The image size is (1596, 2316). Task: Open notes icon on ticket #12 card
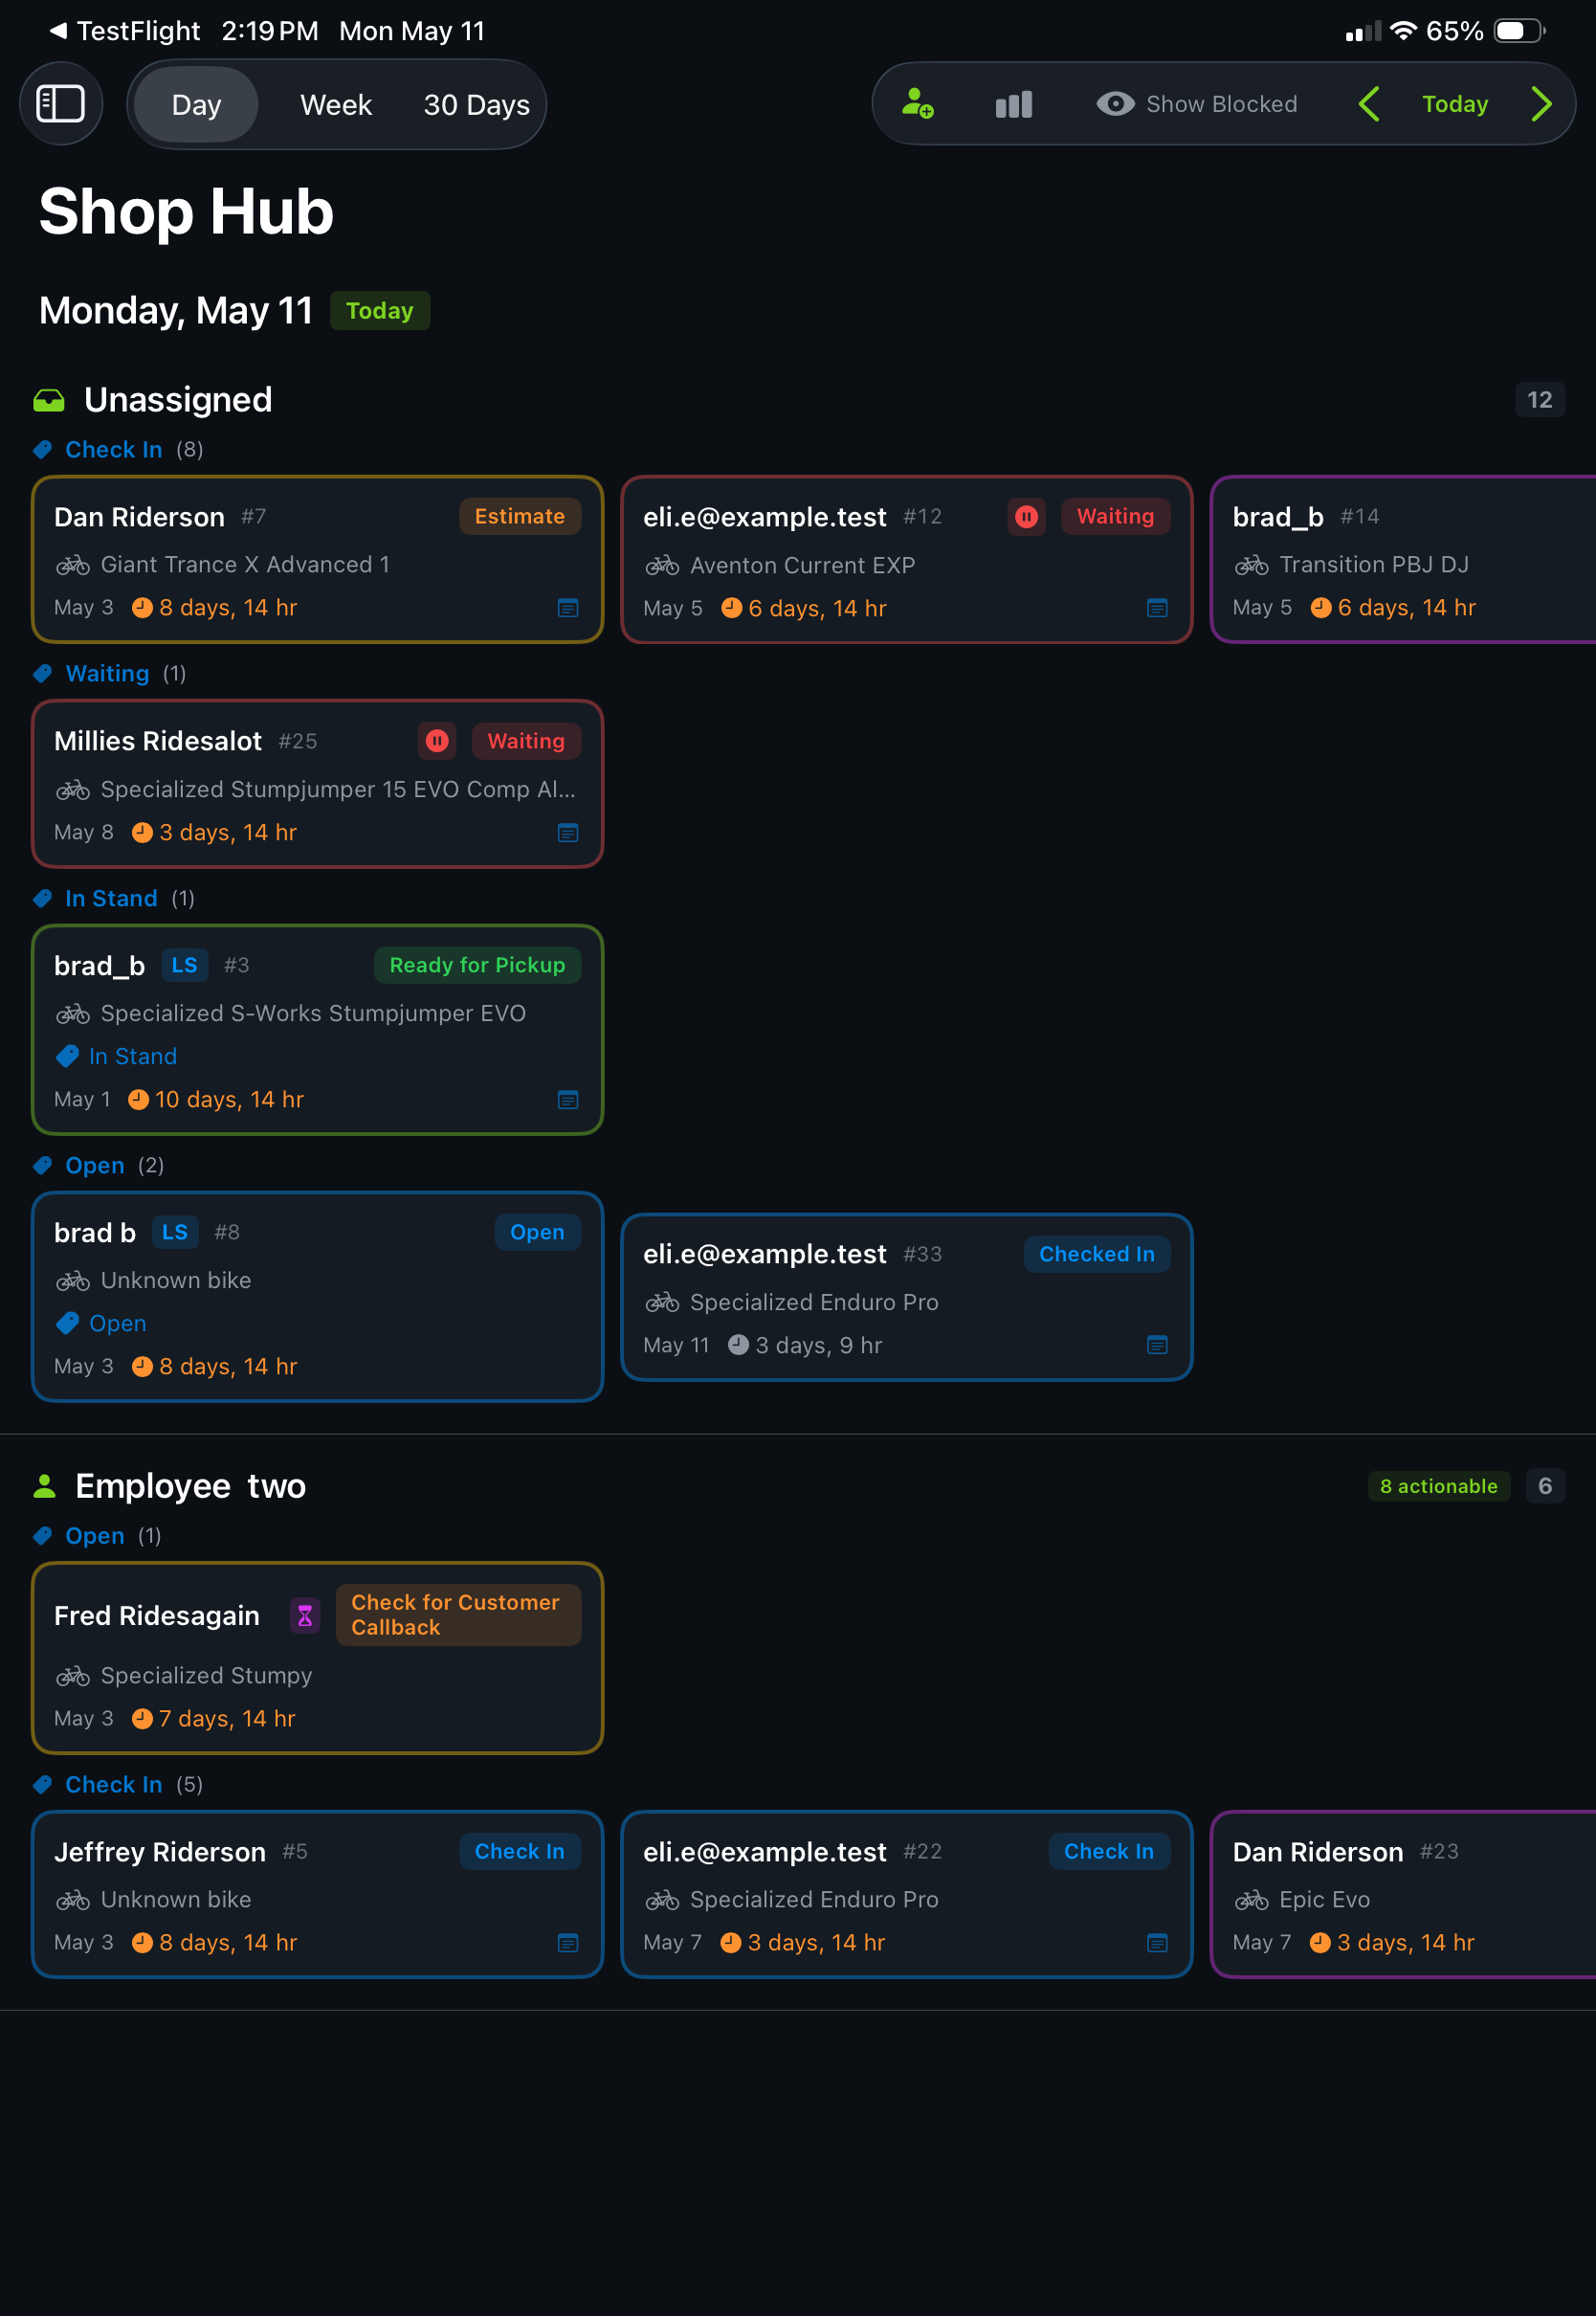(1157, 608)
